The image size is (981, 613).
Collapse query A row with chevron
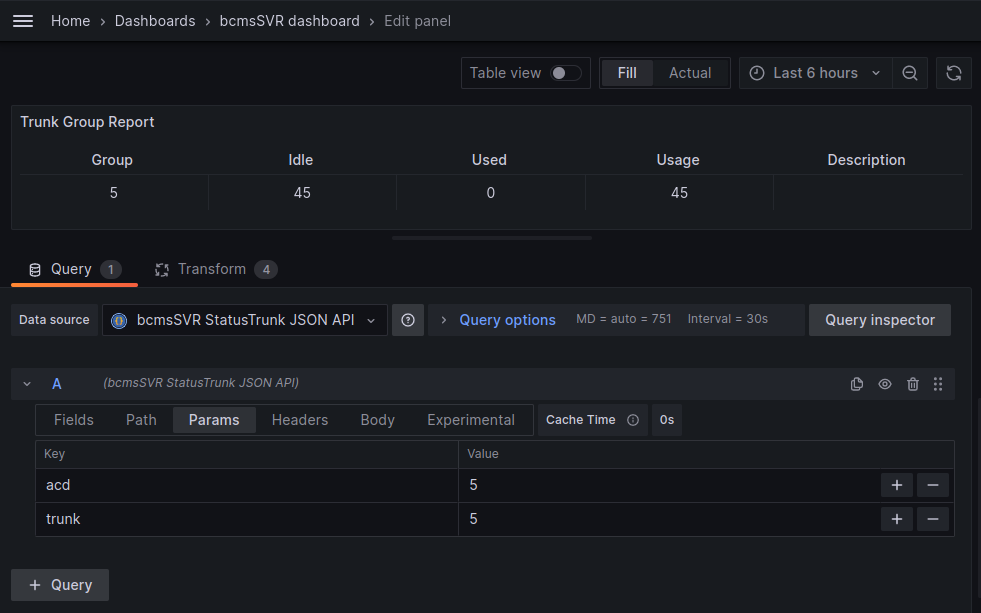(27, 384)
